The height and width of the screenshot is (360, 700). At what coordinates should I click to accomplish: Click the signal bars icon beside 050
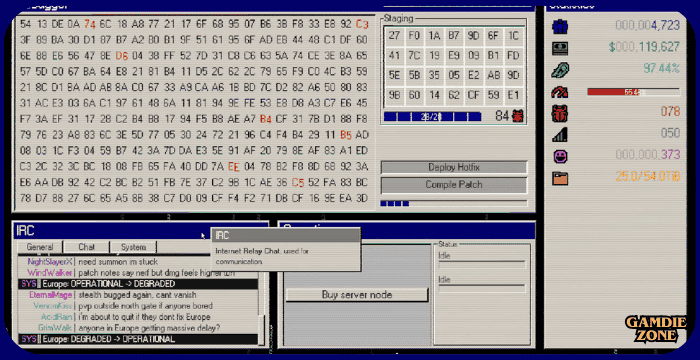559,134
